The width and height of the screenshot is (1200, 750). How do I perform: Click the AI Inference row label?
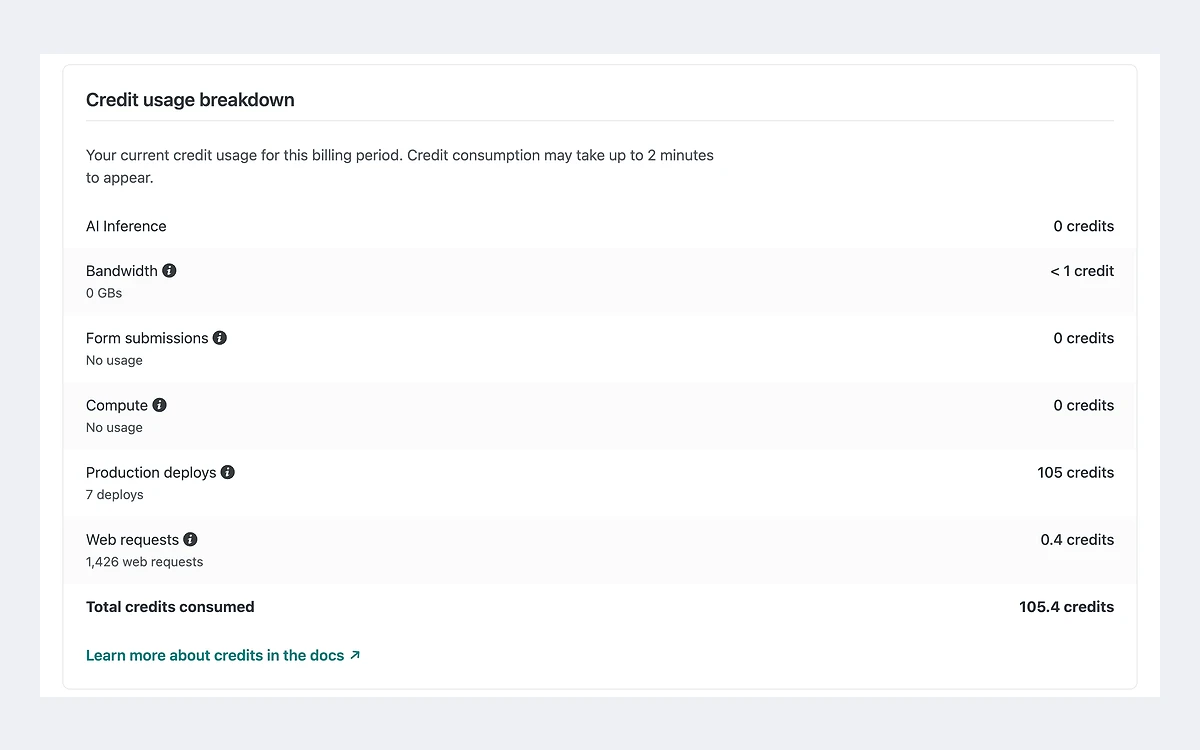tap(126, 226)
